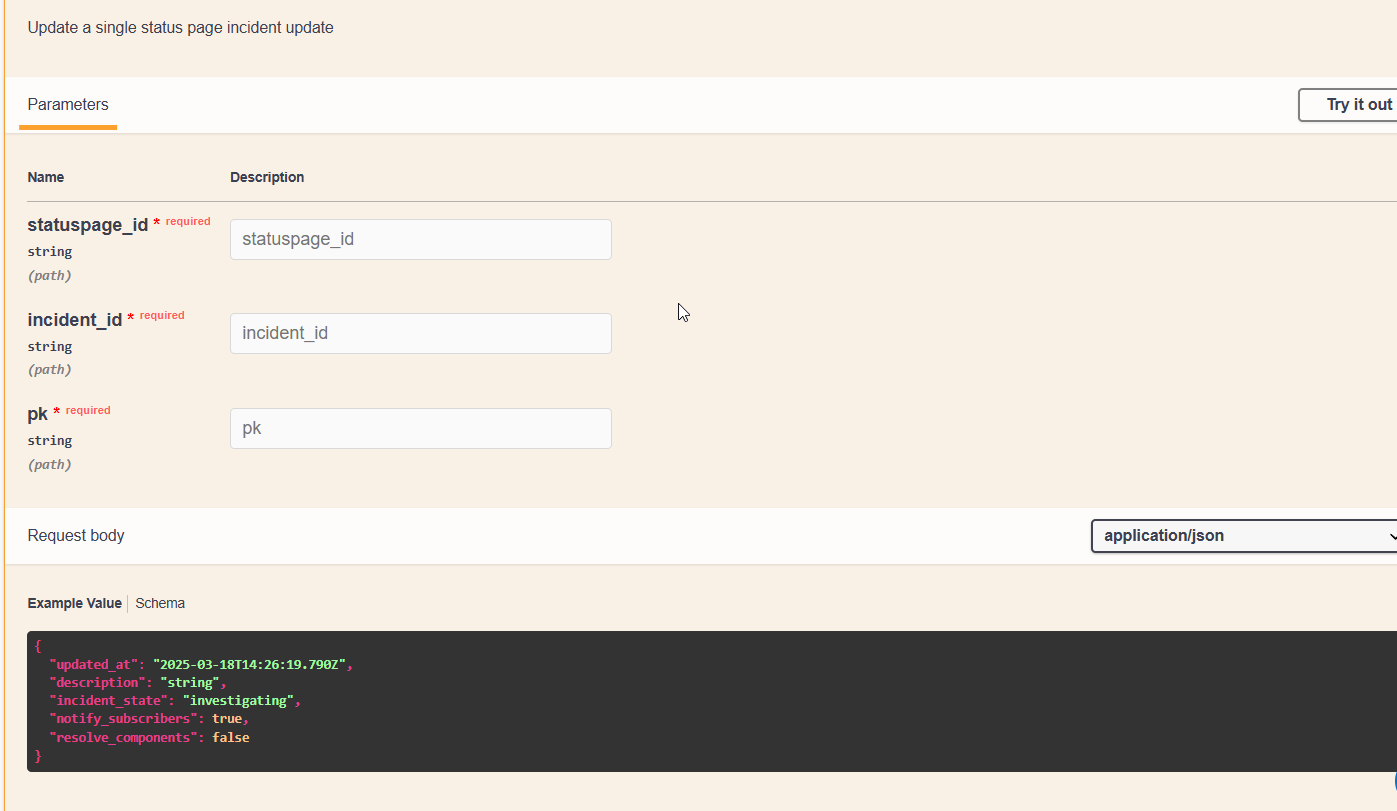Click the incident_id parameter name
This screenshot has width=1397, height=811.
point(75,320)
